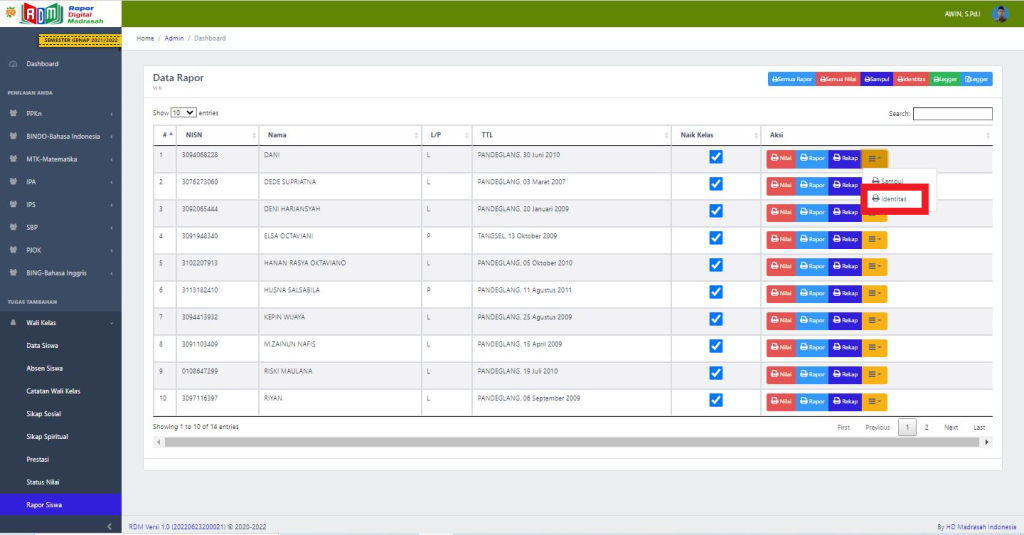Print Nilai for DANI's row
Viewport: 1024px width, 535px height.
pyautogui.click(x=781, y=158)
